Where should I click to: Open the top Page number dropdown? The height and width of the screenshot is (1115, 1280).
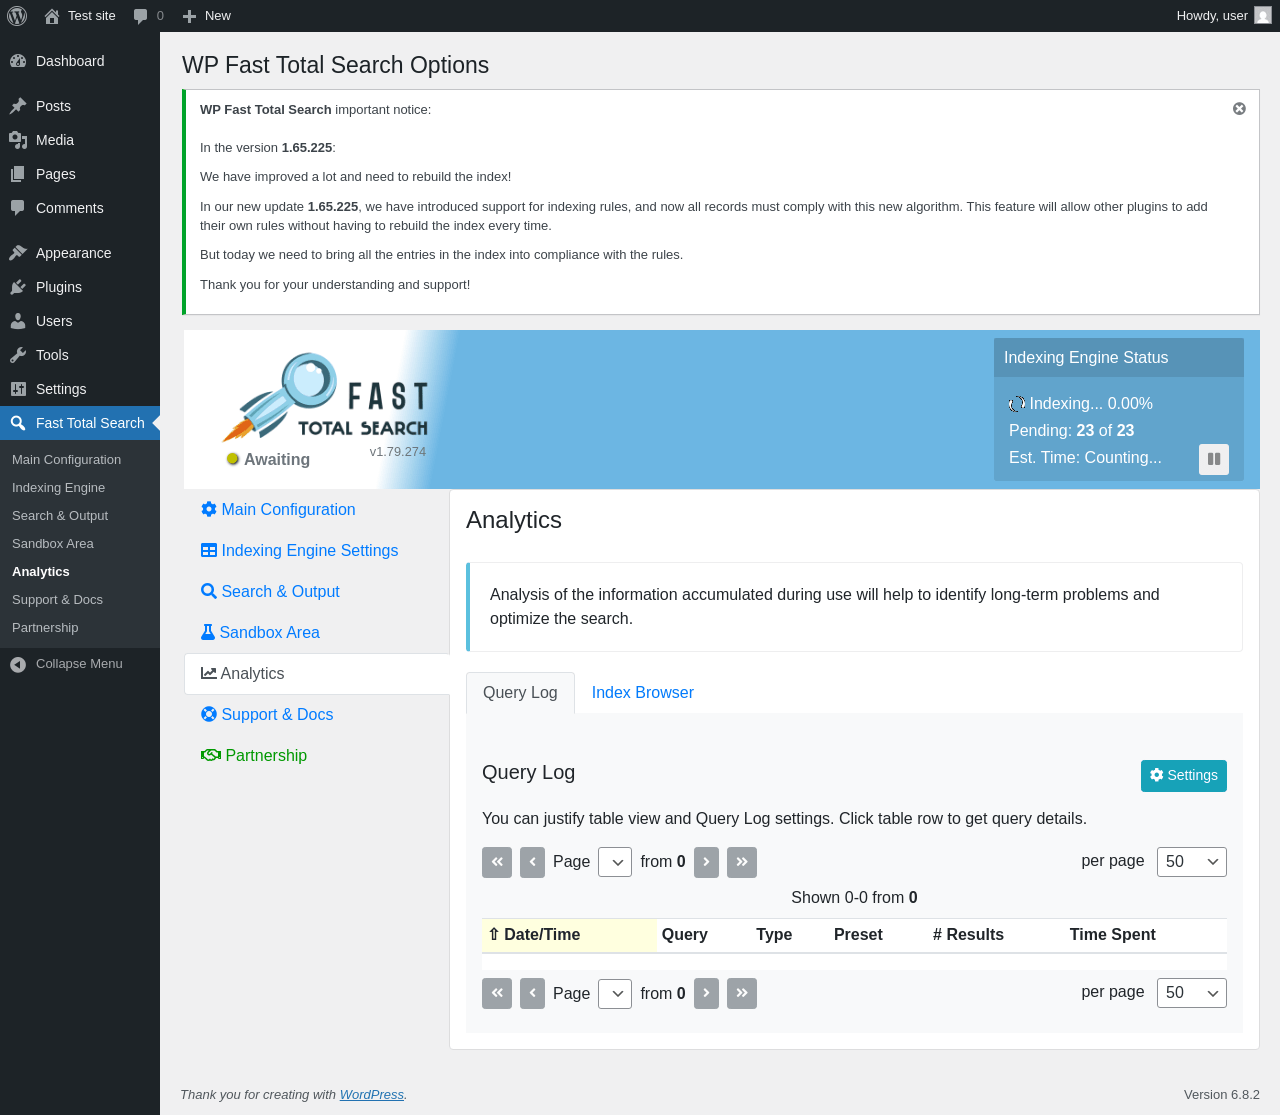click(615, 862)
